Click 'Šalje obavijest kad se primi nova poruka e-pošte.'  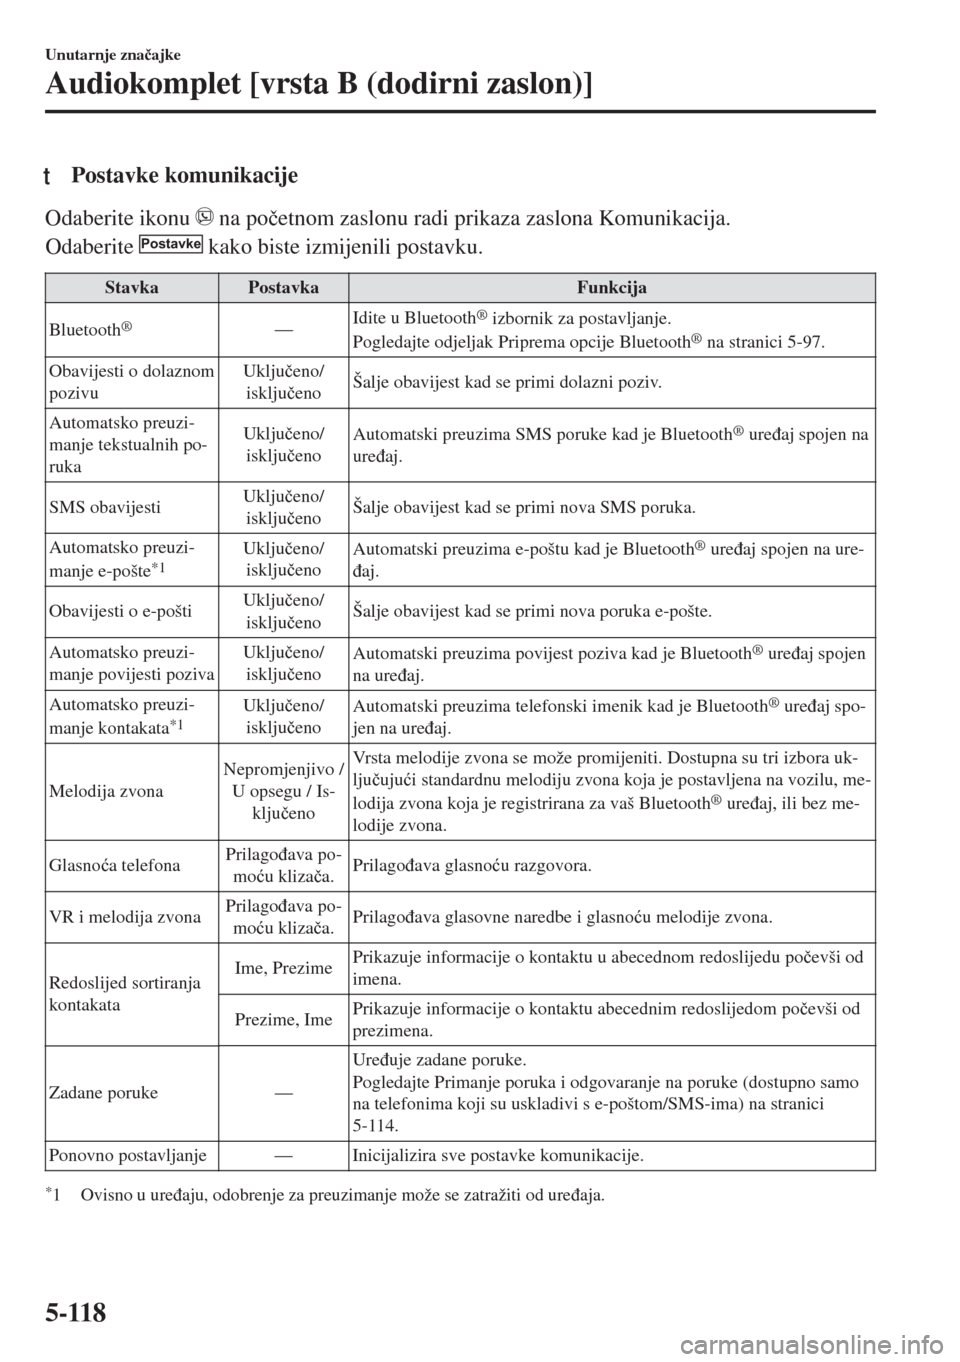point(532,611)
